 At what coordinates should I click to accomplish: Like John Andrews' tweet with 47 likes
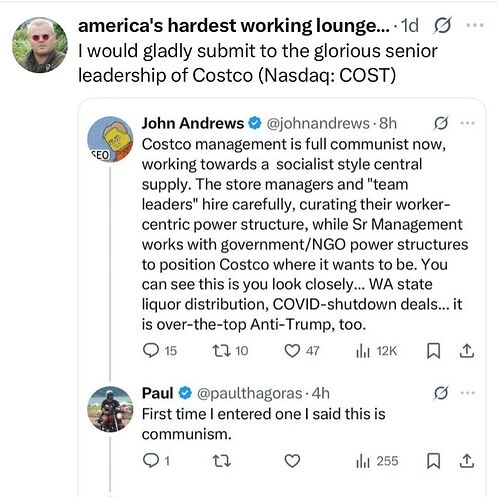point(292,351)
